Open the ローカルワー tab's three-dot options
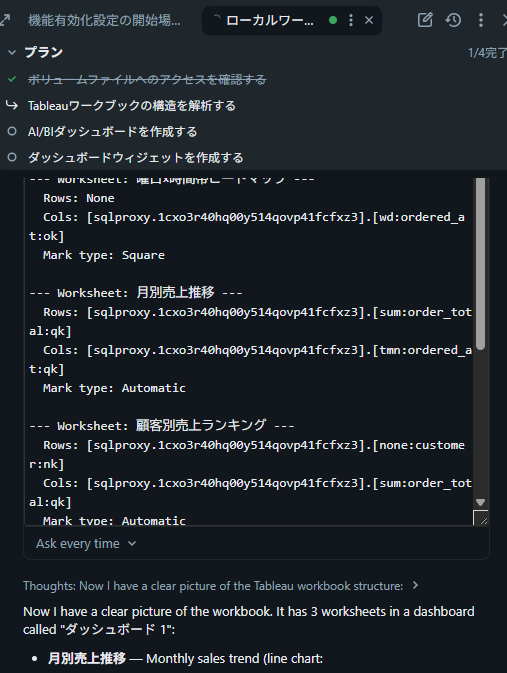This screenshot has height=673, width=507. (x=351, y=20)
